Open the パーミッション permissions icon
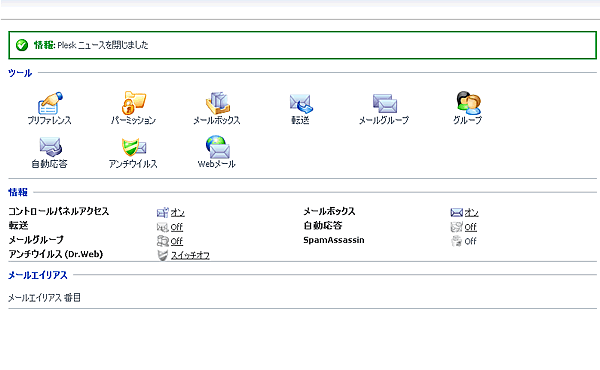The width and height of the screenshot is (600, 370). 134,103
